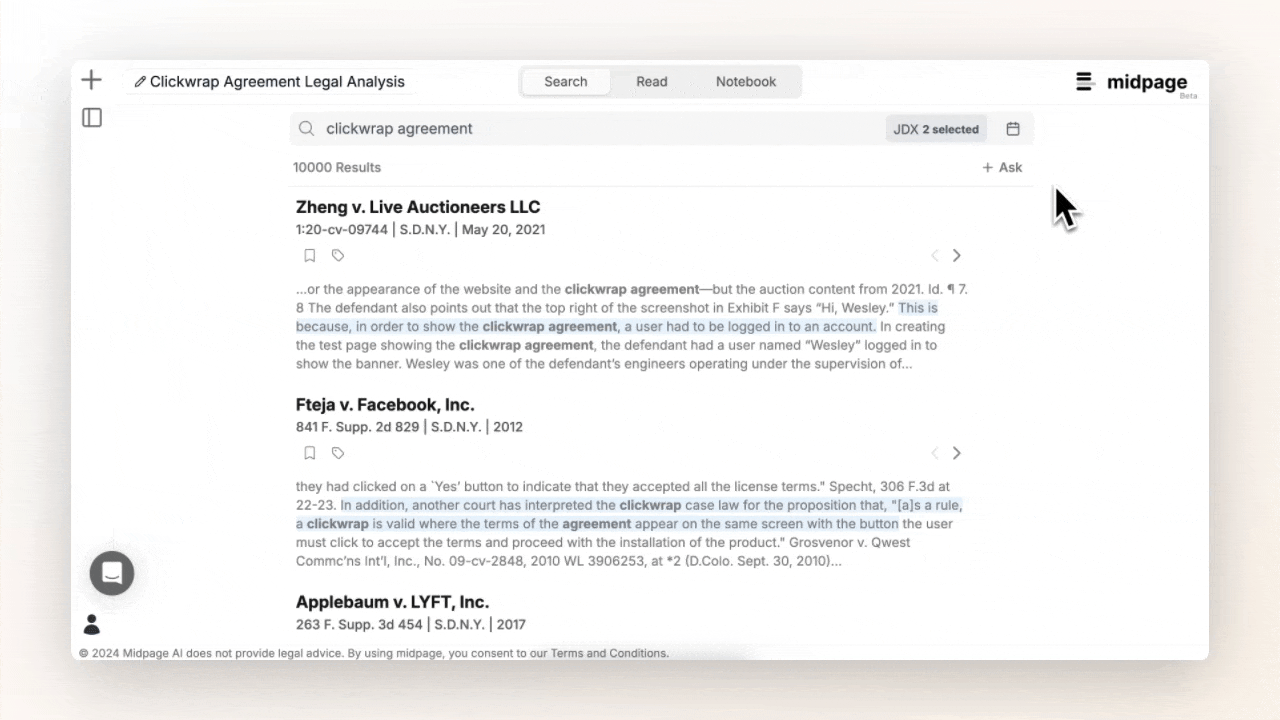Open Fteja v. Facebook, Inc. case
This screenshot has height=720, width=1280.
[385, 405]
